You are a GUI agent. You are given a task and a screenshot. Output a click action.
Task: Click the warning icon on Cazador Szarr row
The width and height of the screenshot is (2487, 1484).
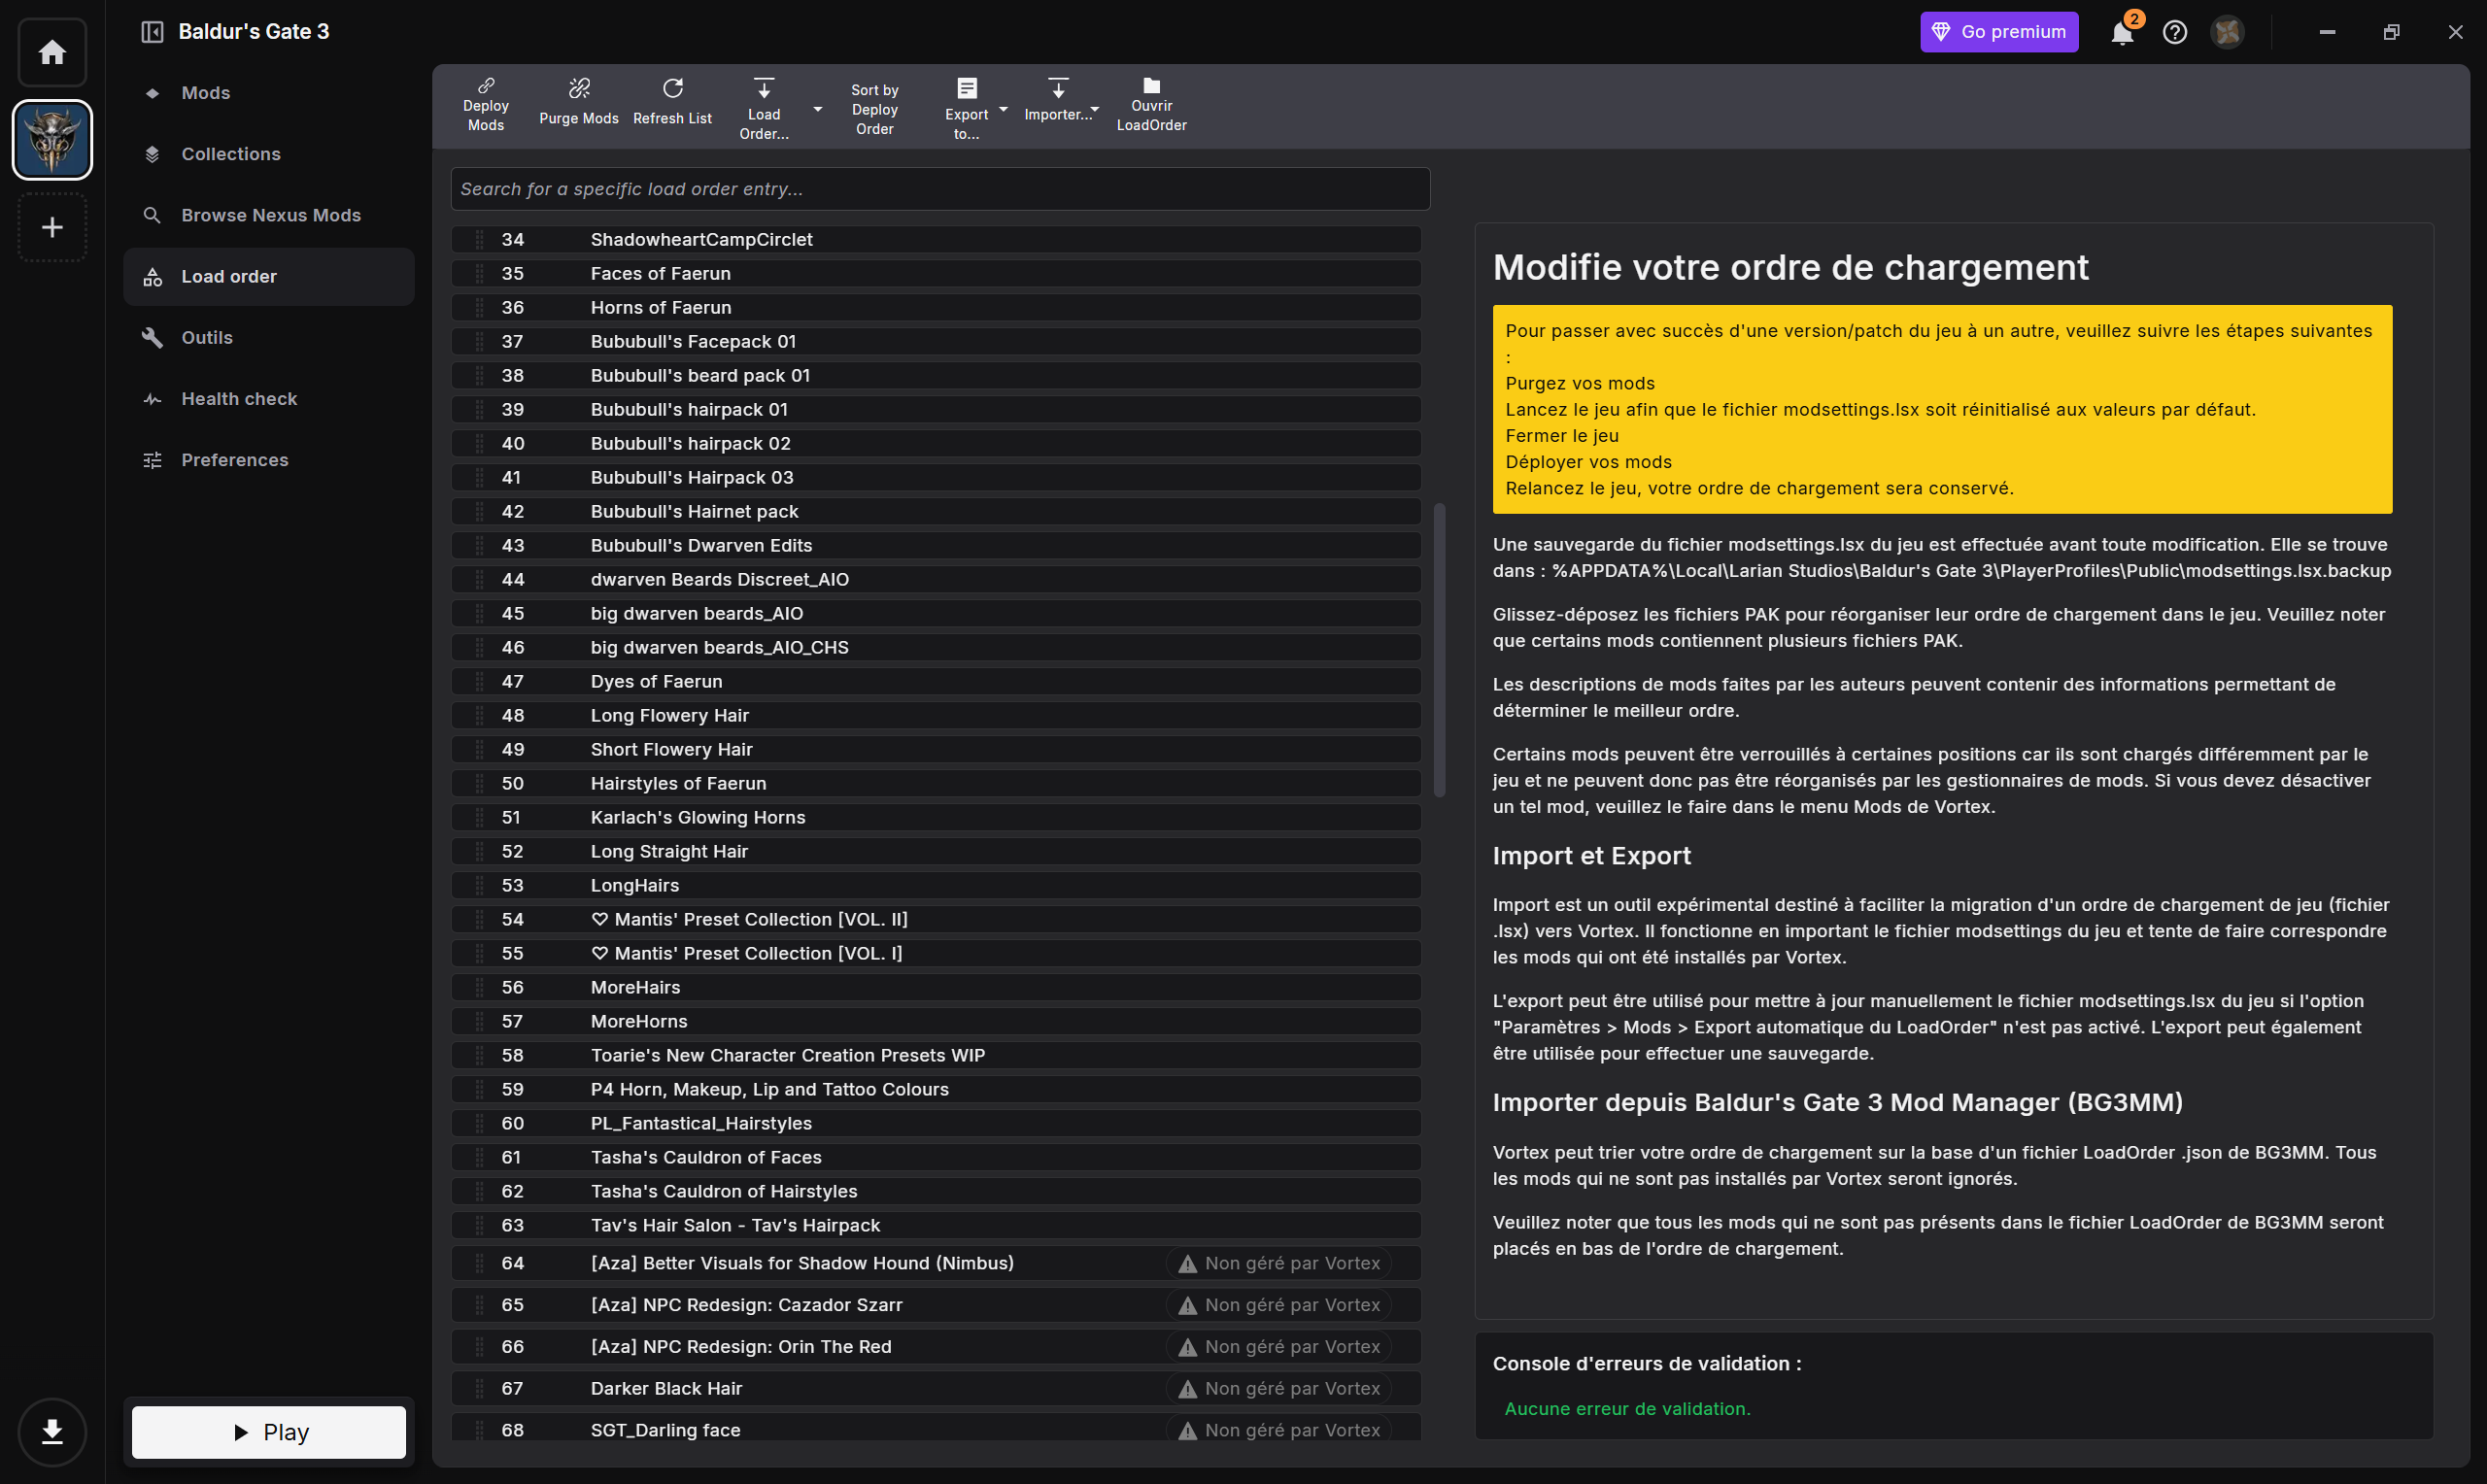1187,1306
